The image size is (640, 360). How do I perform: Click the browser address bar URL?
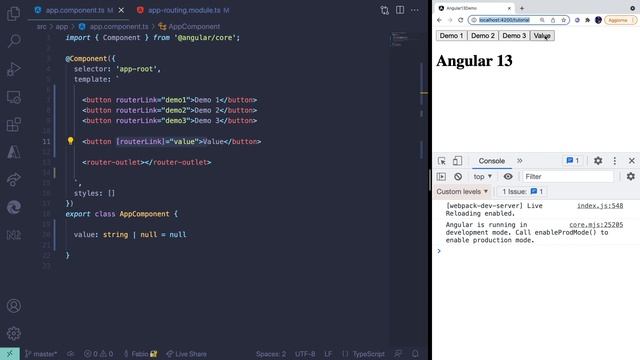coord(504,20)
